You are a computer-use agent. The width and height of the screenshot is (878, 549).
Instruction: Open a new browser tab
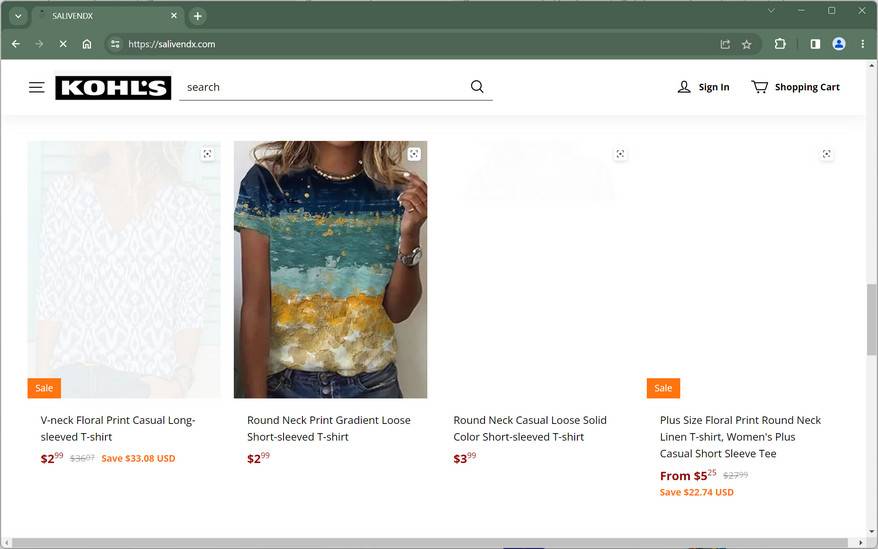[x=198, y=16]
